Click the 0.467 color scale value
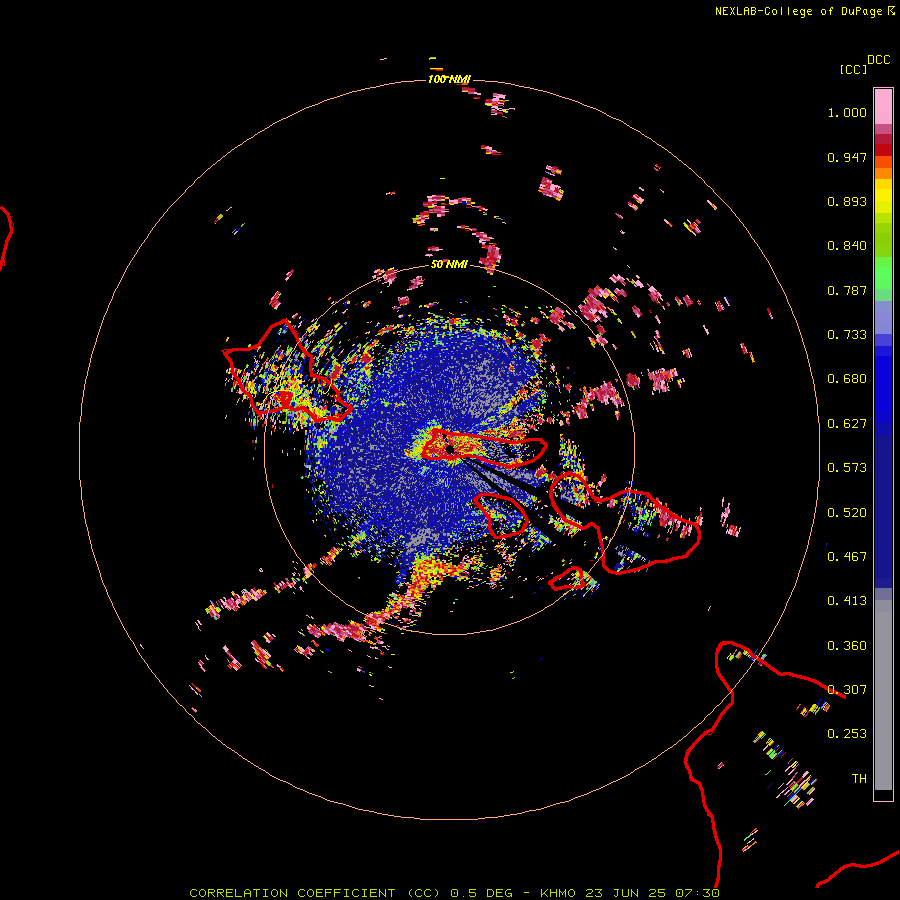The width and height of the screenshot is (900, 900). pos(847,557)
